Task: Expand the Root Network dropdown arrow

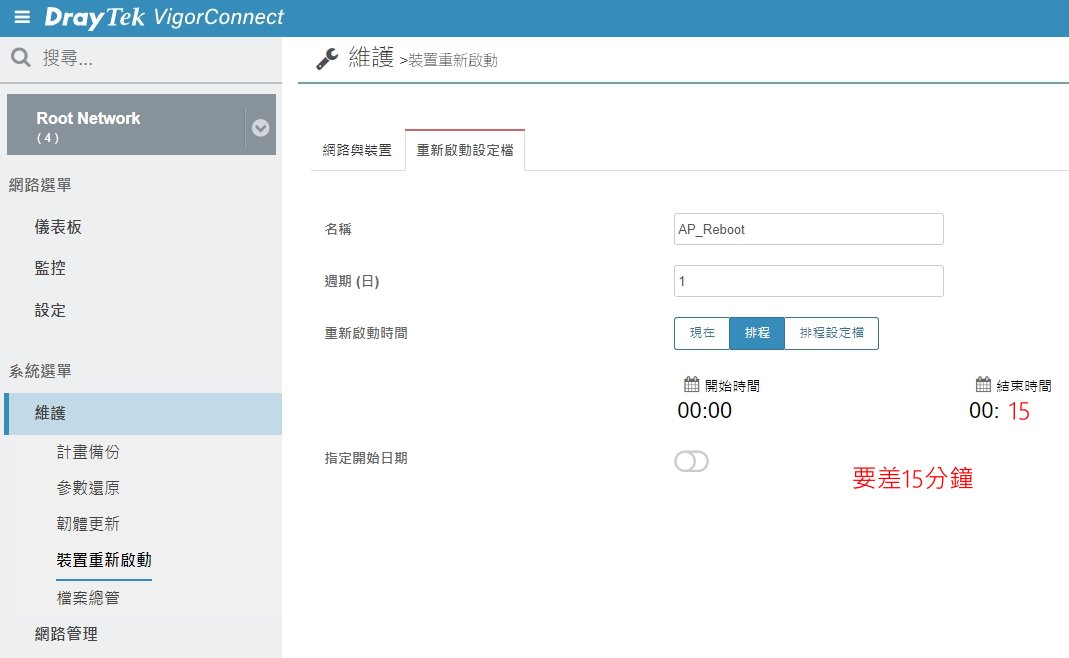Action: click(260, 128)
